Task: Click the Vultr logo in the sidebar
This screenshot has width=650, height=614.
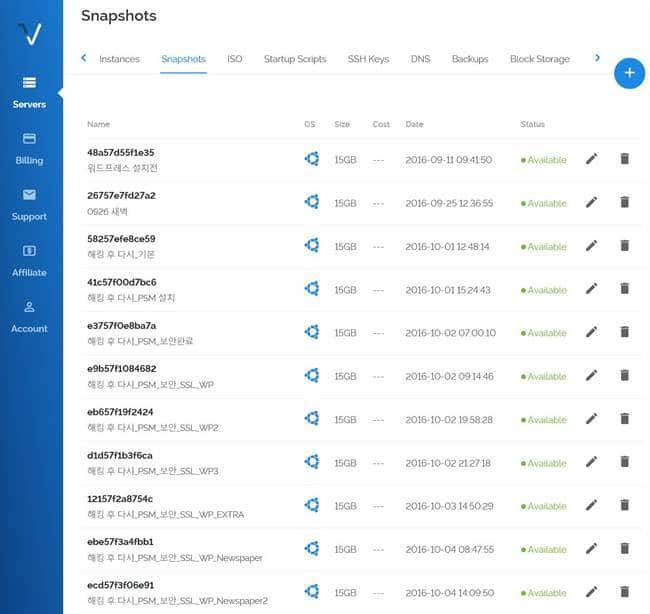Action: (30, 34)
